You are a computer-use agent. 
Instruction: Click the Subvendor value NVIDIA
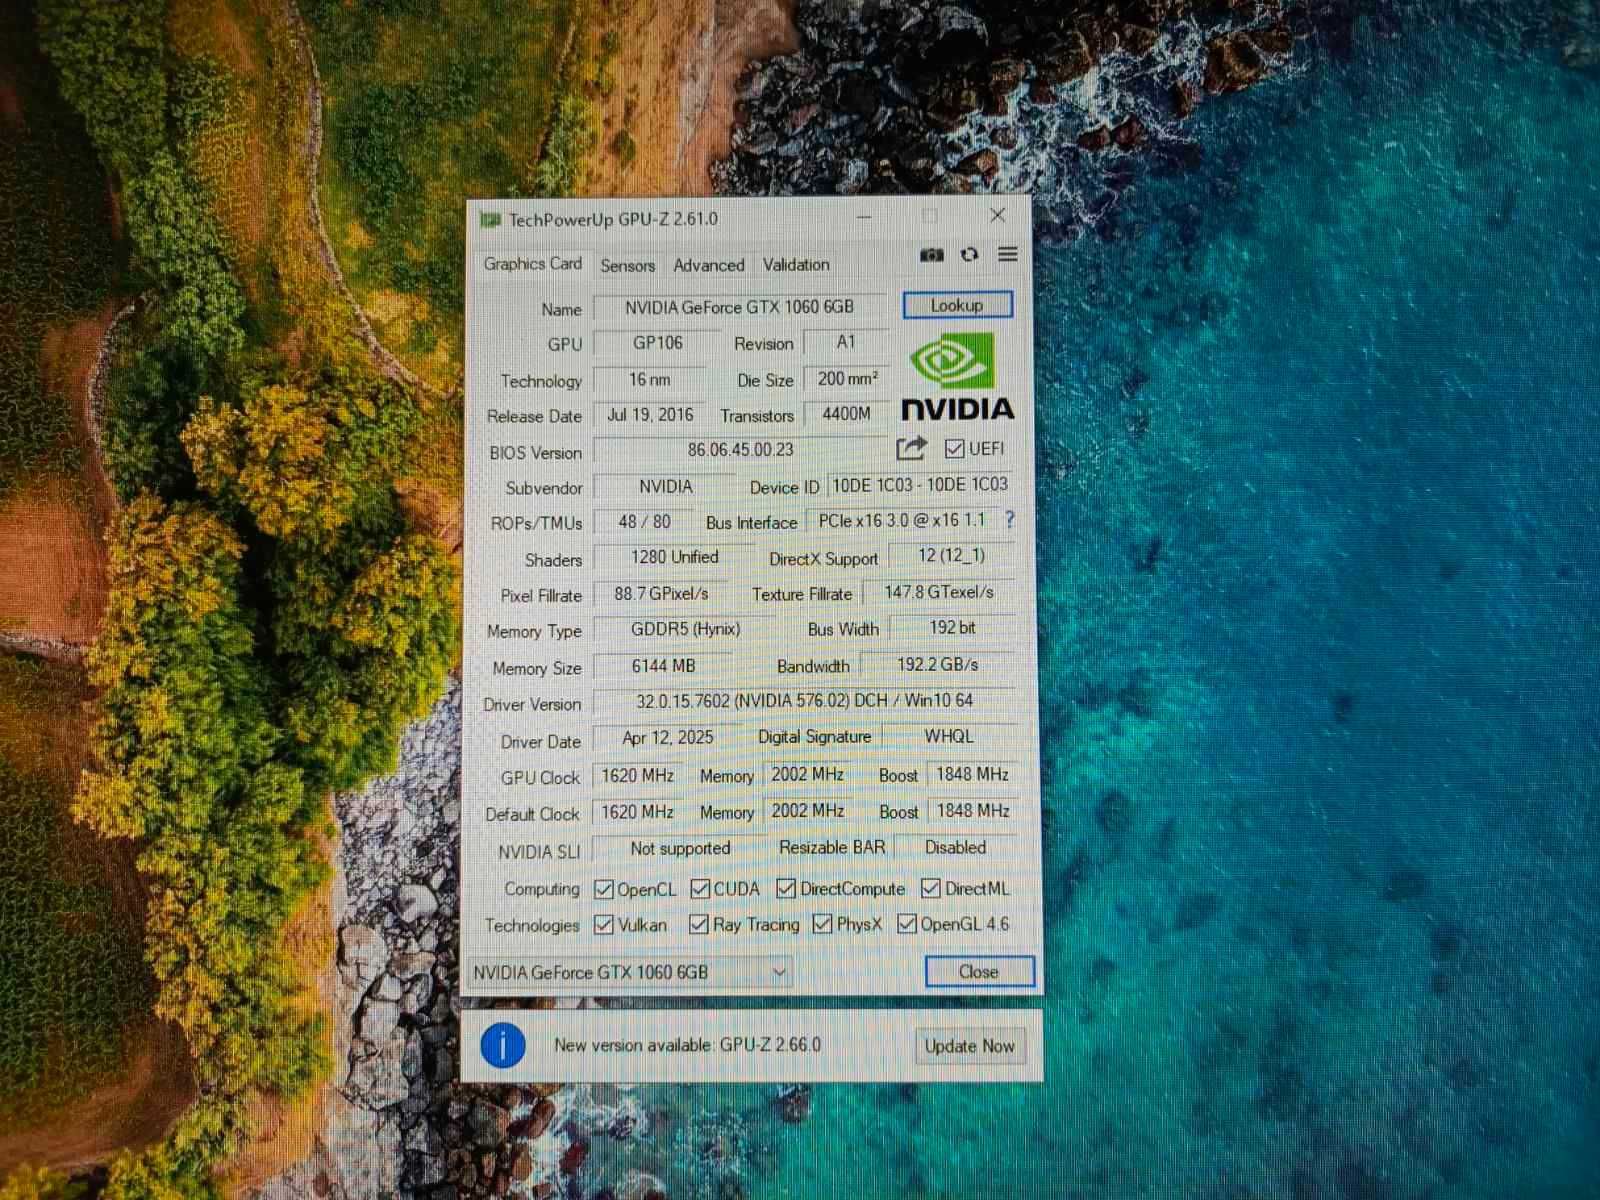[665, 487]
